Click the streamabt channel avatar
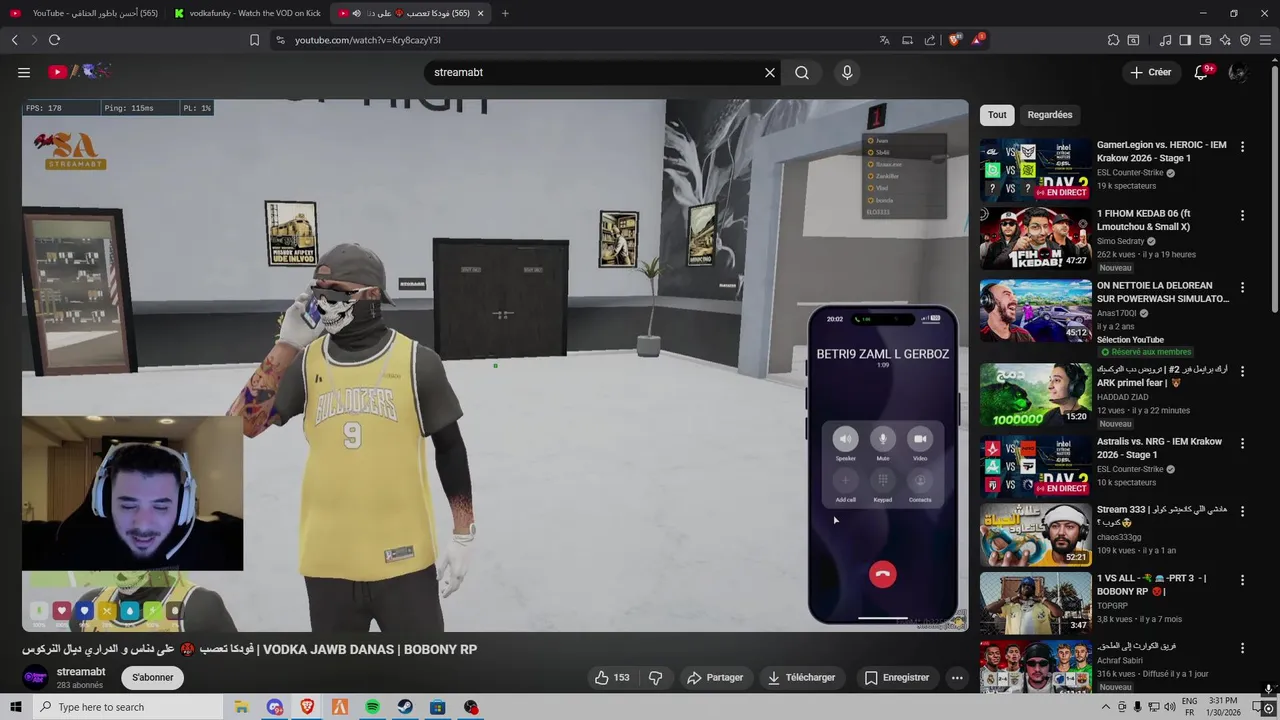 coord(35,677)
